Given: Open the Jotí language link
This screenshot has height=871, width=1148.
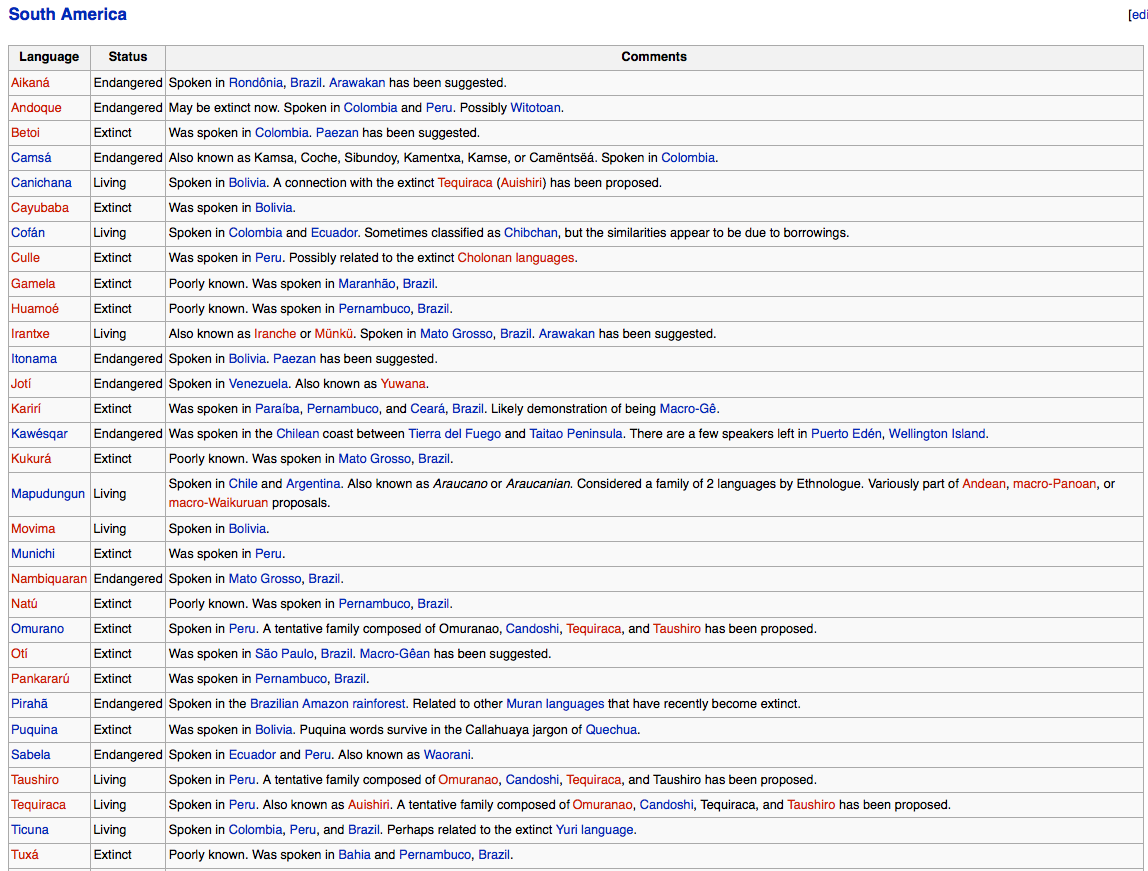Looking at the screenshot, I should [20, 384].
